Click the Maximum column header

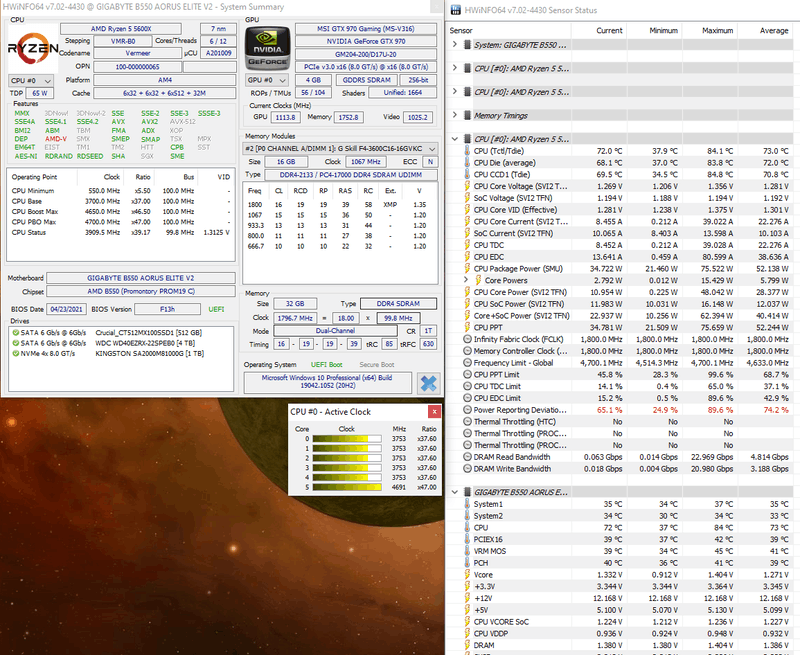point(717,31)
